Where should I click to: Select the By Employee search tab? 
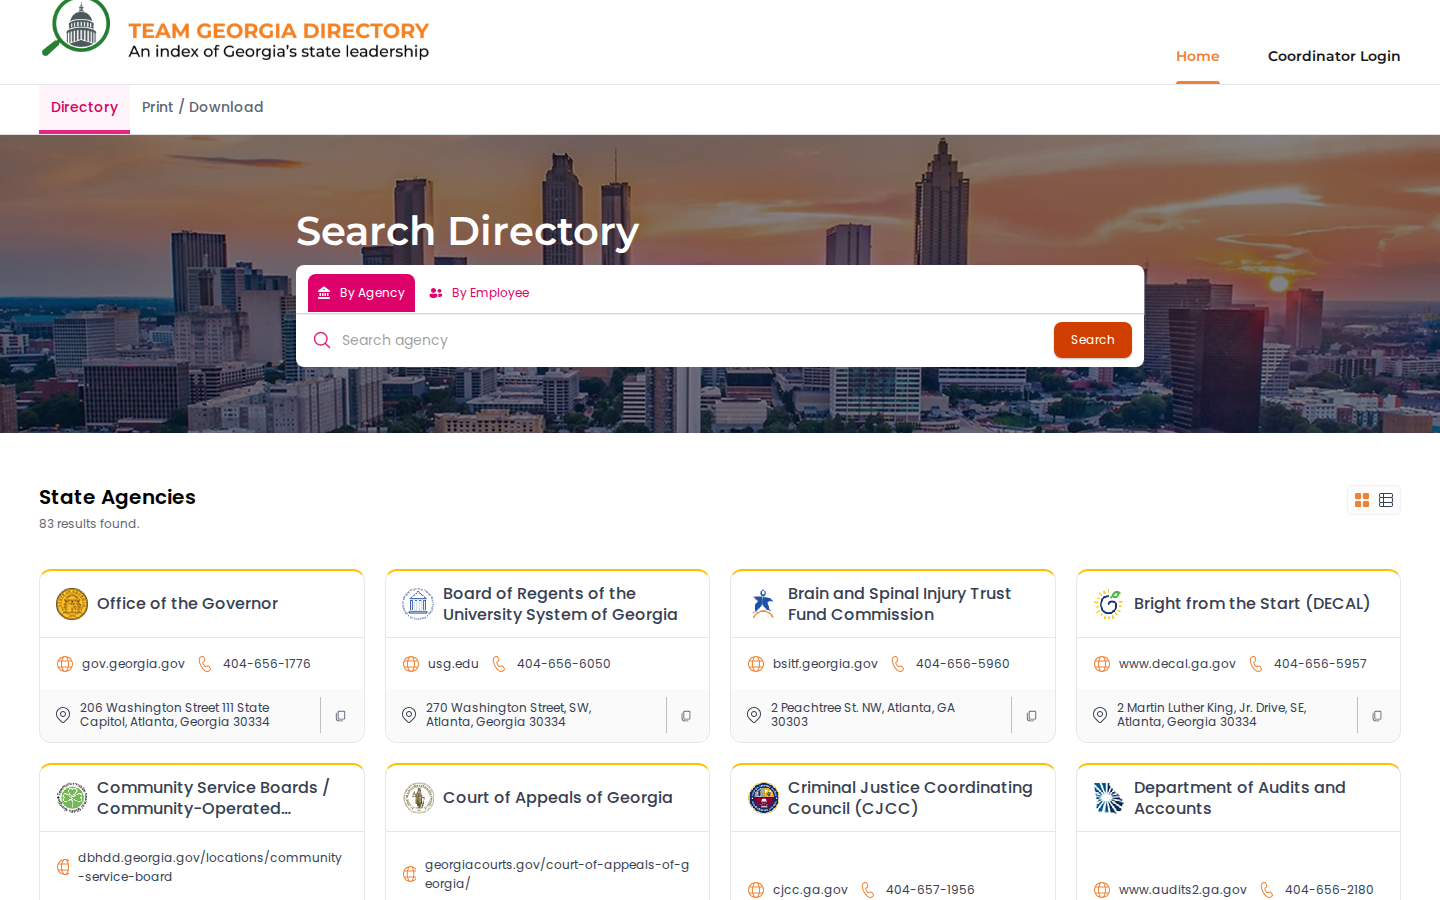tap(479, 293)
